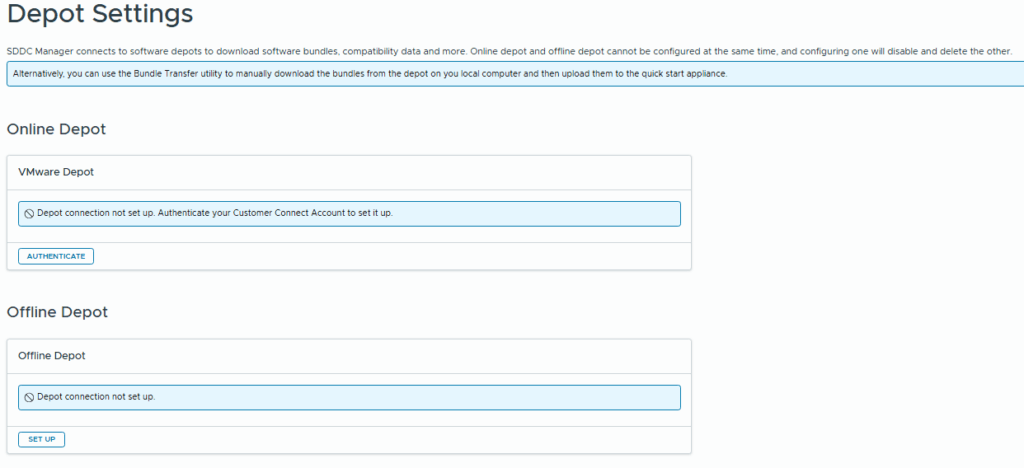Click the not-set-up icon in Offline Depot alert
1024x468 pixels.
coord(29,397)
